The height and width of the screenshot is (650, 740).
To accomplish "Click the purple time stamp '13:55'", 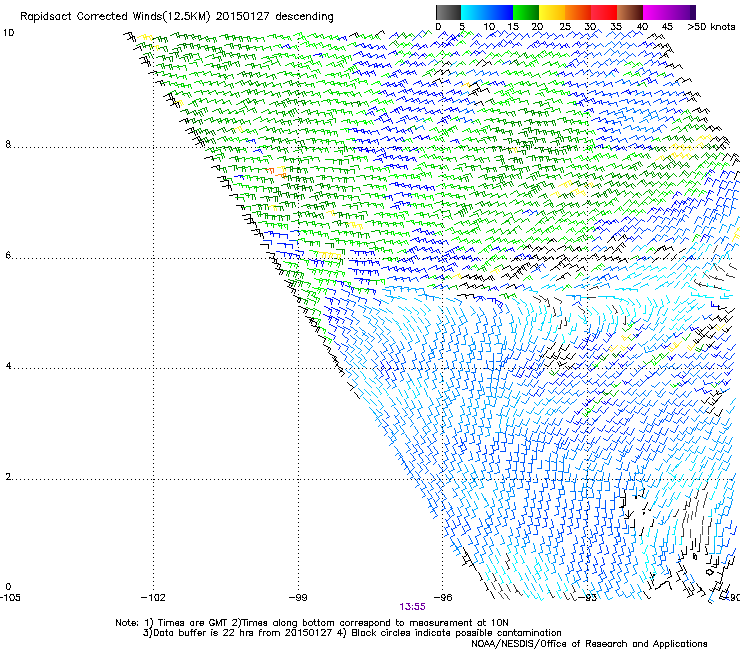I will click(x=412, y=607).
